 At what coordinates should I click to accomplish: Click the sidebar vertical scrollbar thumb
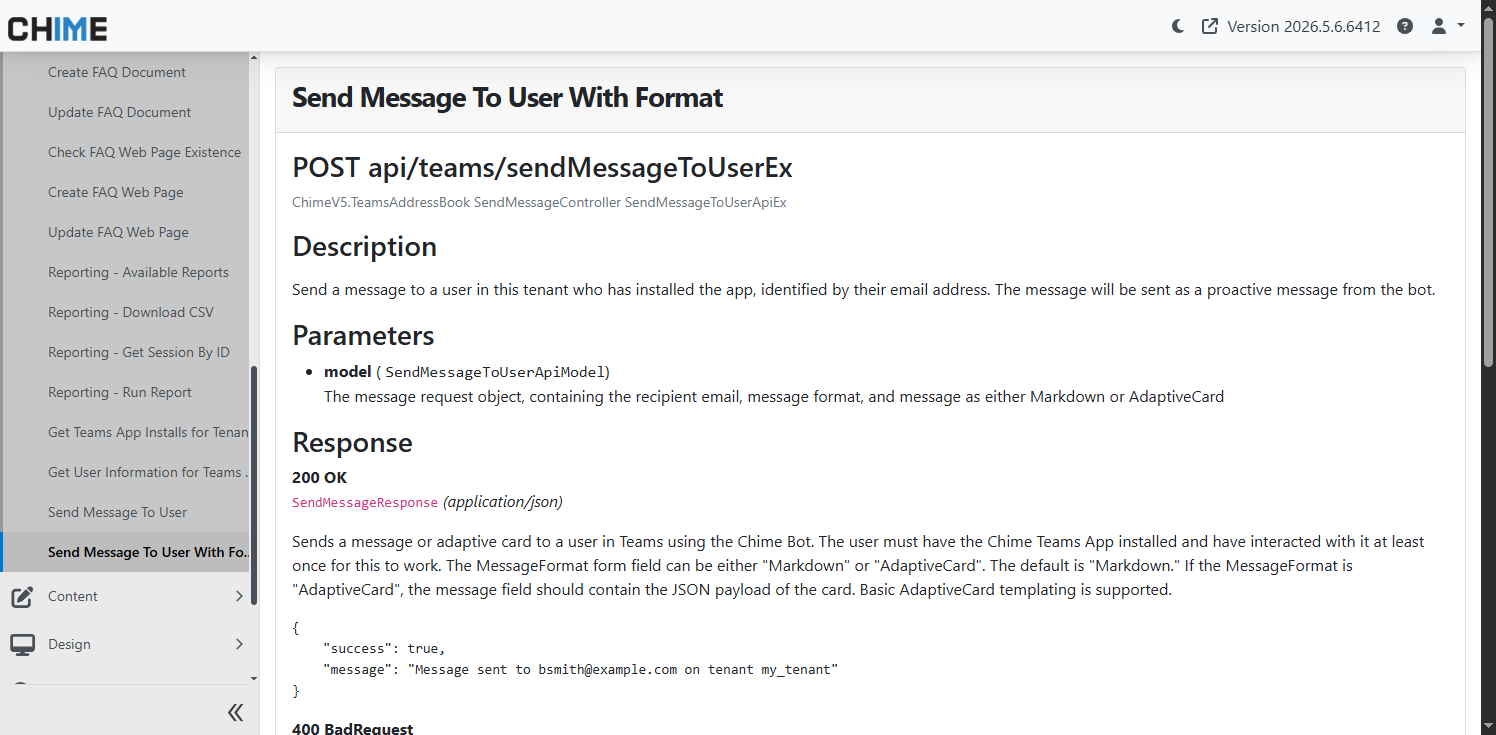point(254,485)
